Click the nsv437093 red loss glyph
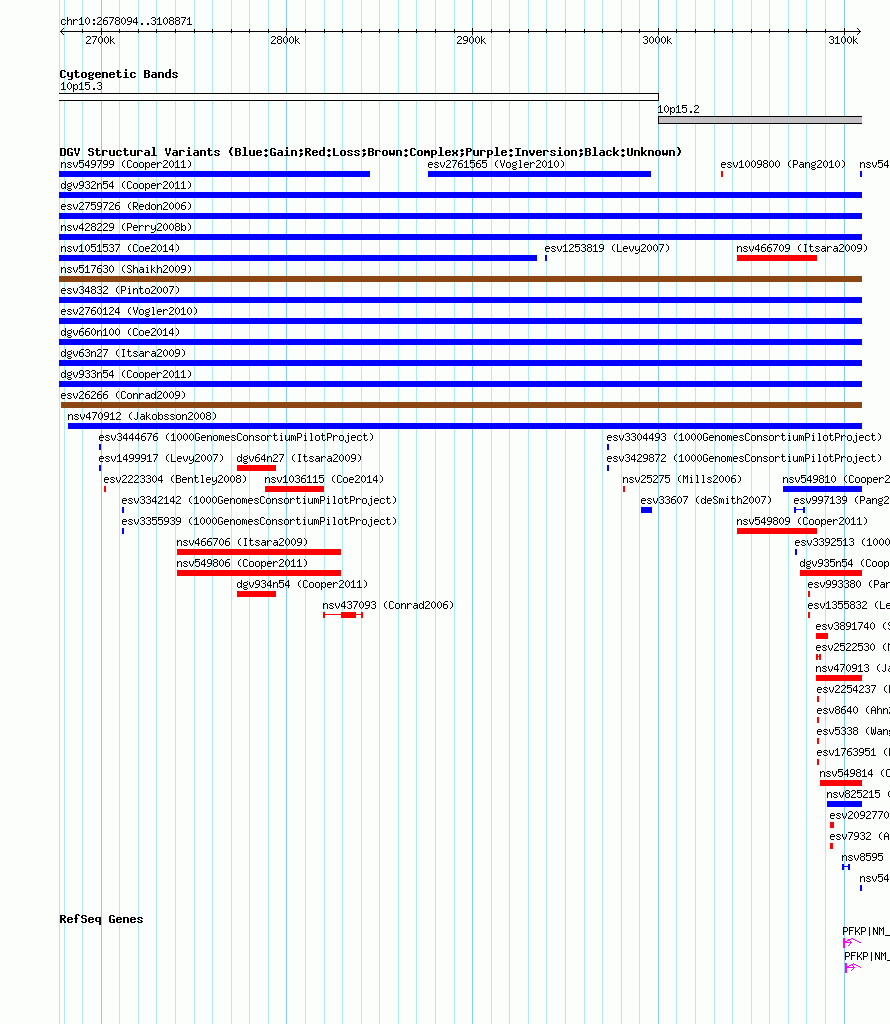Viewport: 890px width, 1024px height. coord(343,615)
